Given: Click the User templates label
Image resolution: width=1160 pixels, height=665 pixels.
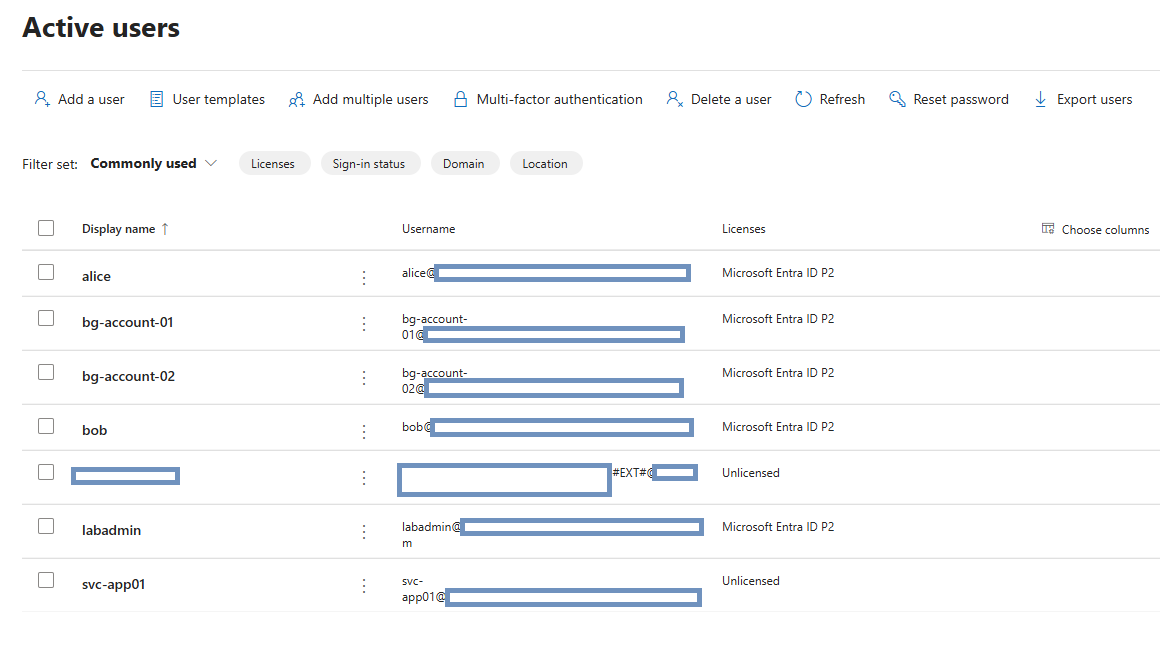Looking at the screenshot, I should tap(218, 99).
